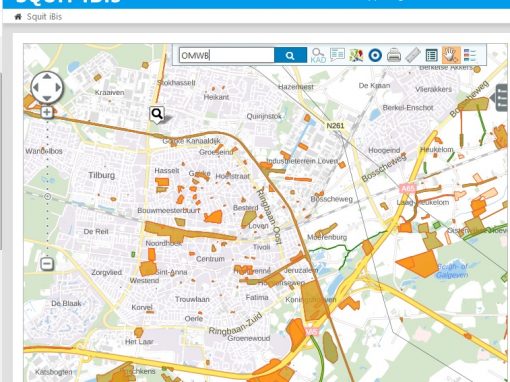
Task: Open the KAD cadastral search tool
Action: [318, 55]
